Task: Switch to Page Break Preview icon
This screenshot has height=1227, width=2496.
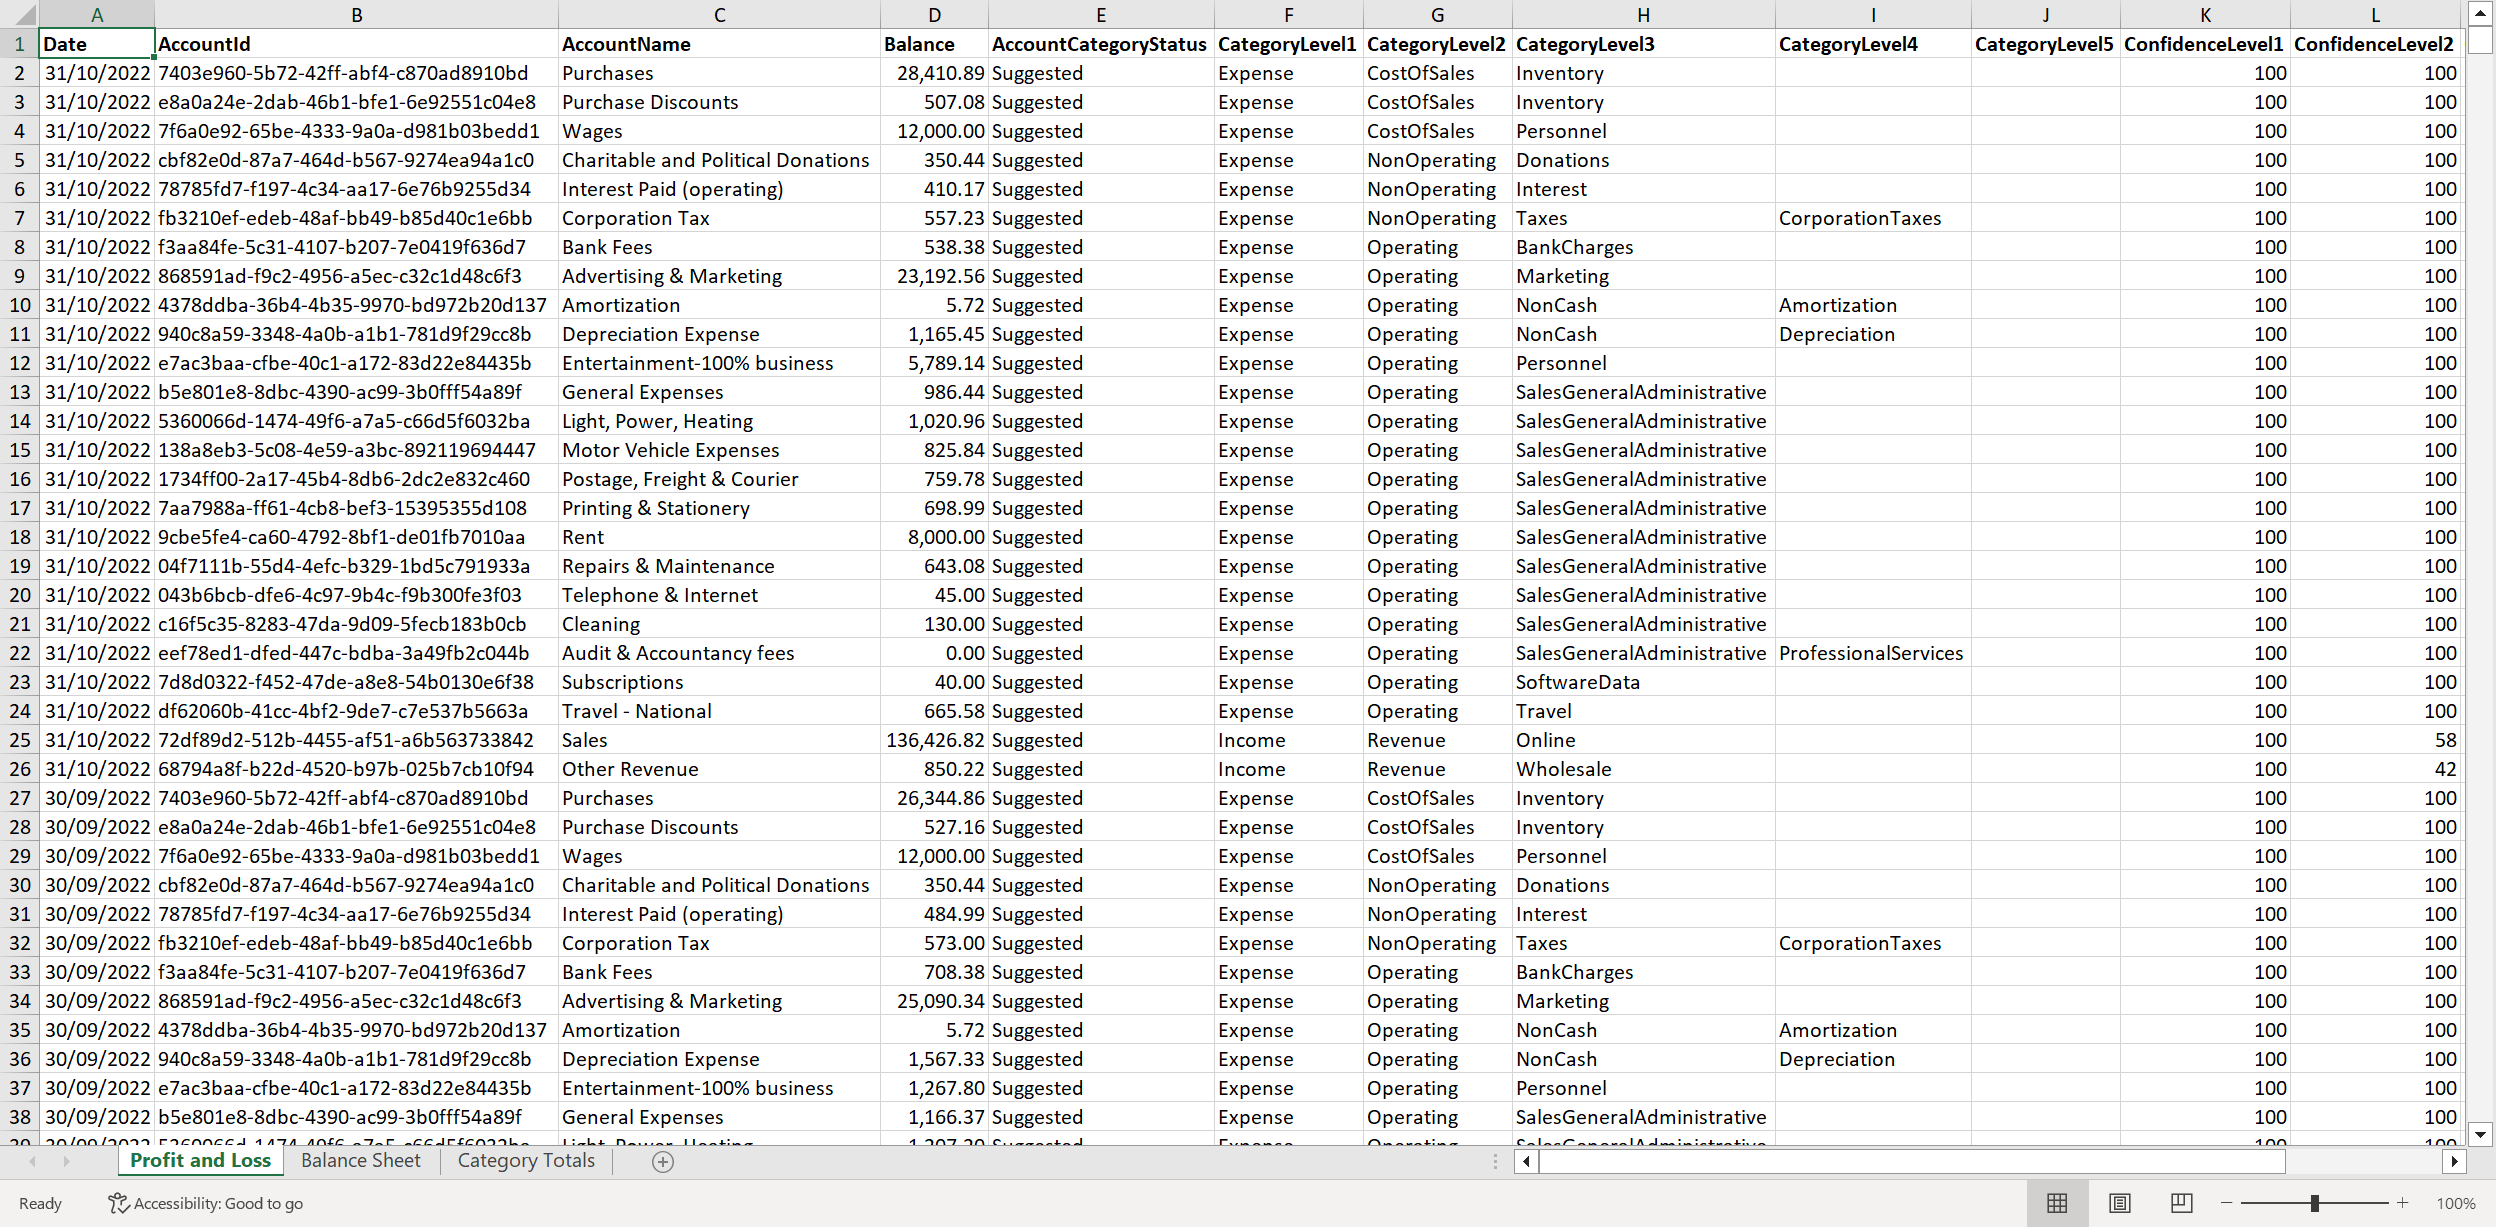Action: 2181,1203
